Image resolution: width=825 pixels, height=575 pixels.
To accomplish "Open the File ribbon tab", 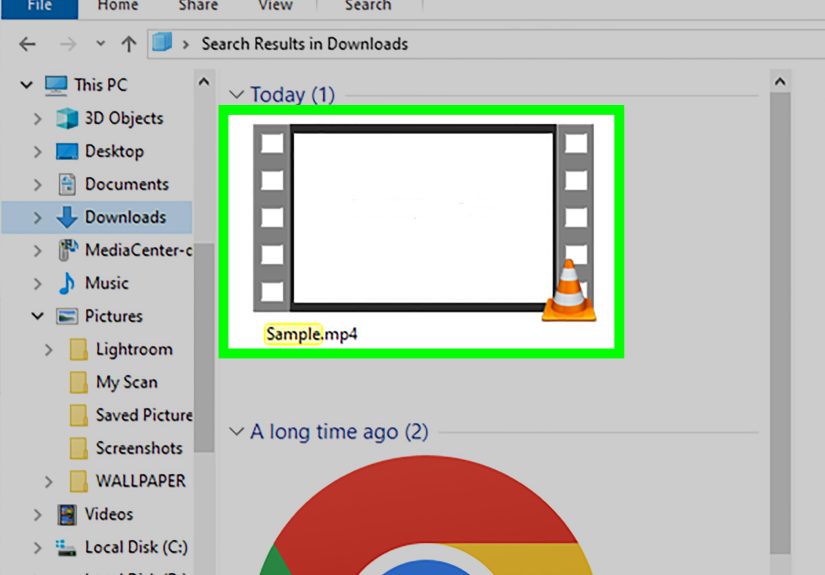I will (x=39, y=7).
